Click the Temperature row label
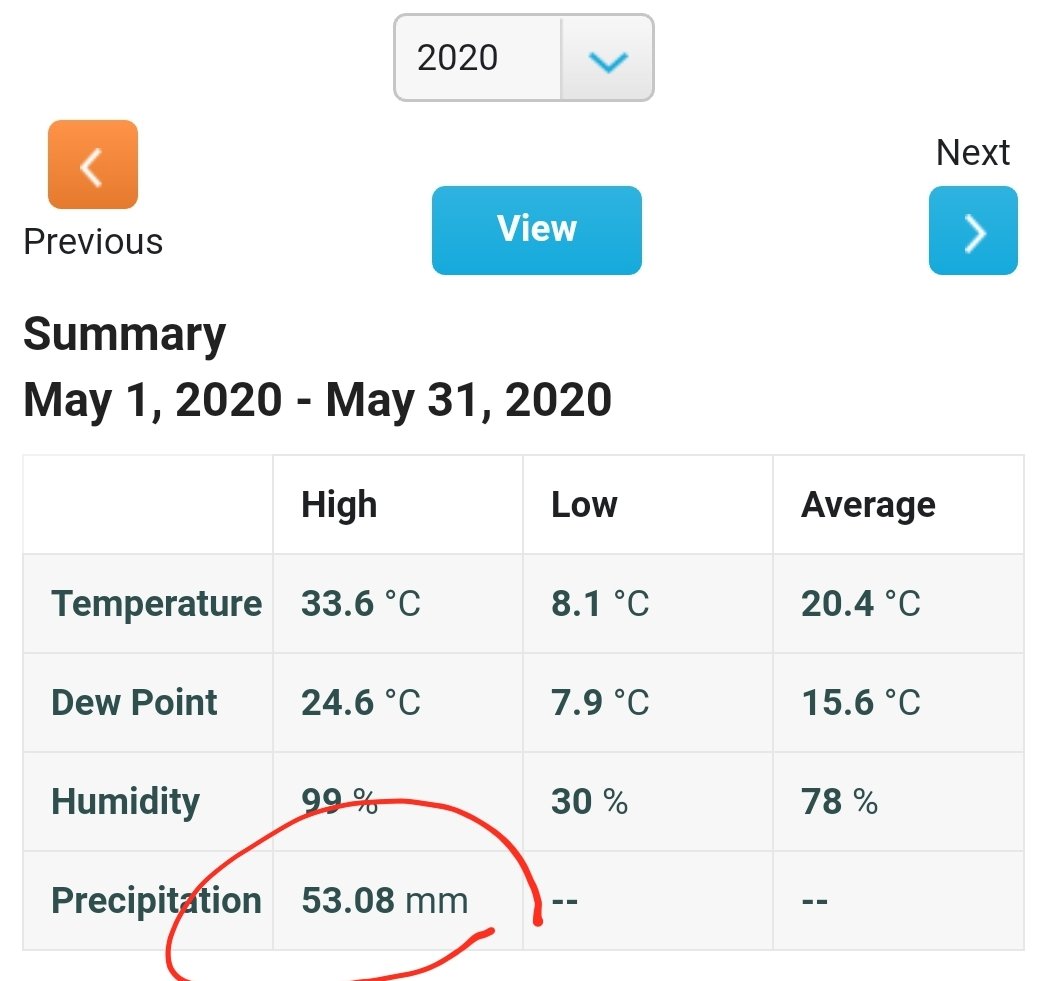1040x981 pixels. (x=157, y=604)
